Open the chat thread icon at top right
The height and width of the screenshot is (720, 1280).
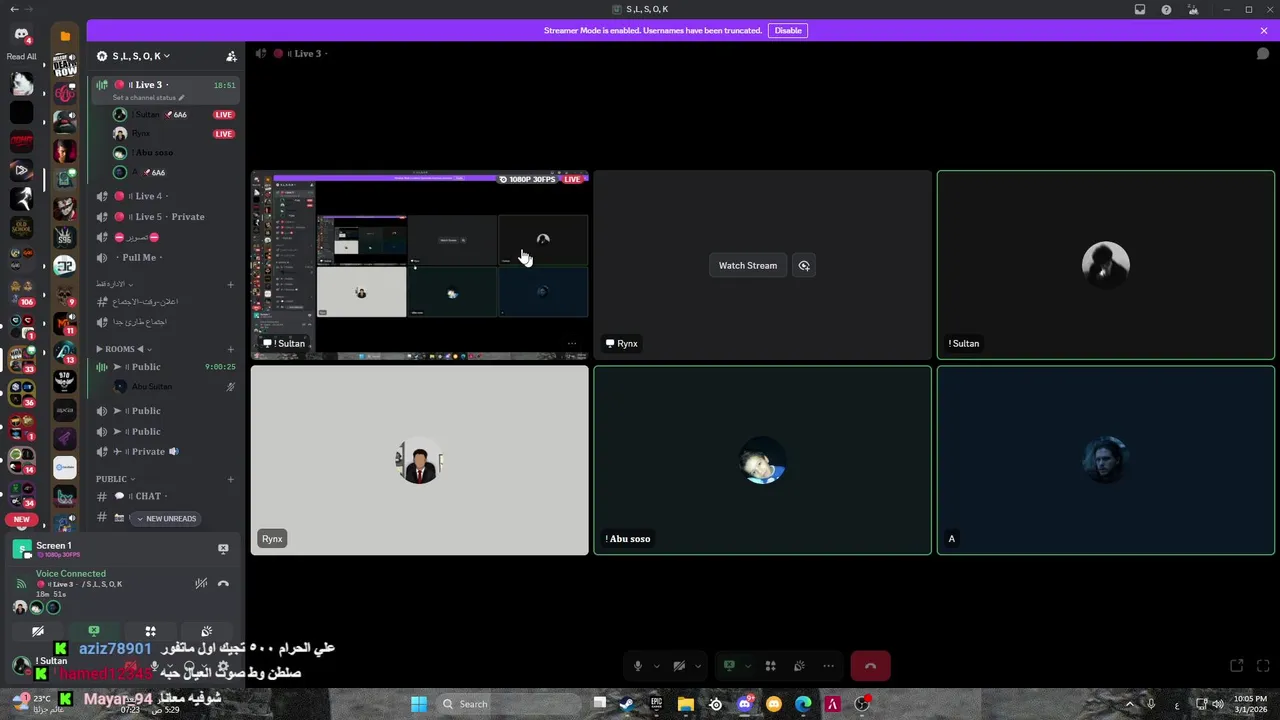[x=1263, y=54]
